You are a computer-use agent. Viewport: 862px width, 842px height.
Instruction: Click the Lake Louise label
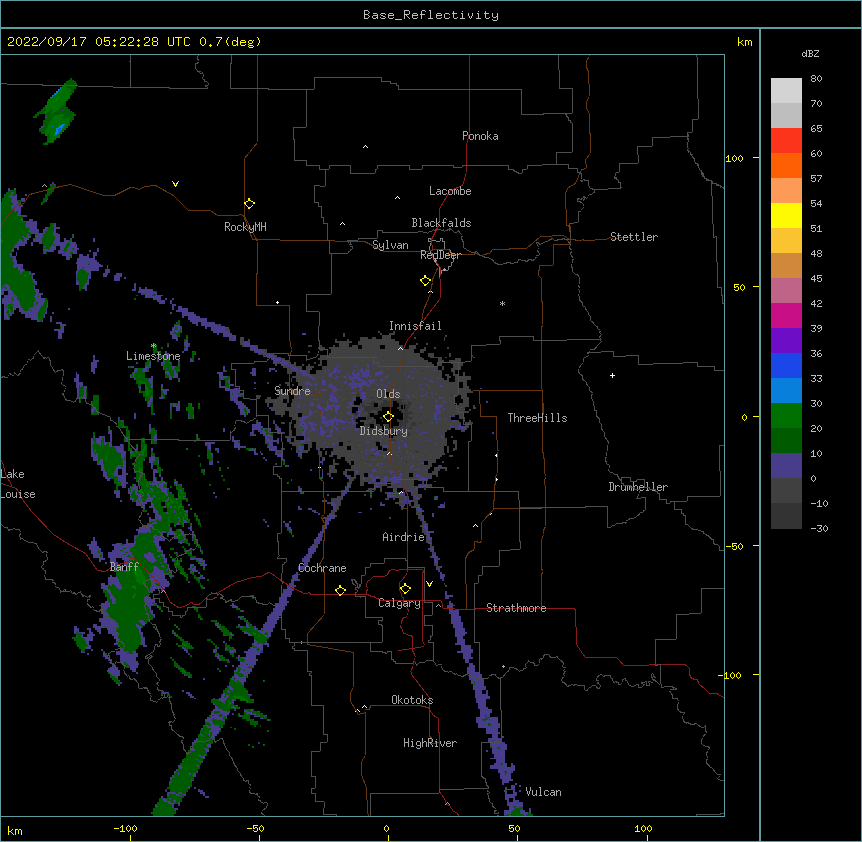pyautogui.click(x=18, y=484)
